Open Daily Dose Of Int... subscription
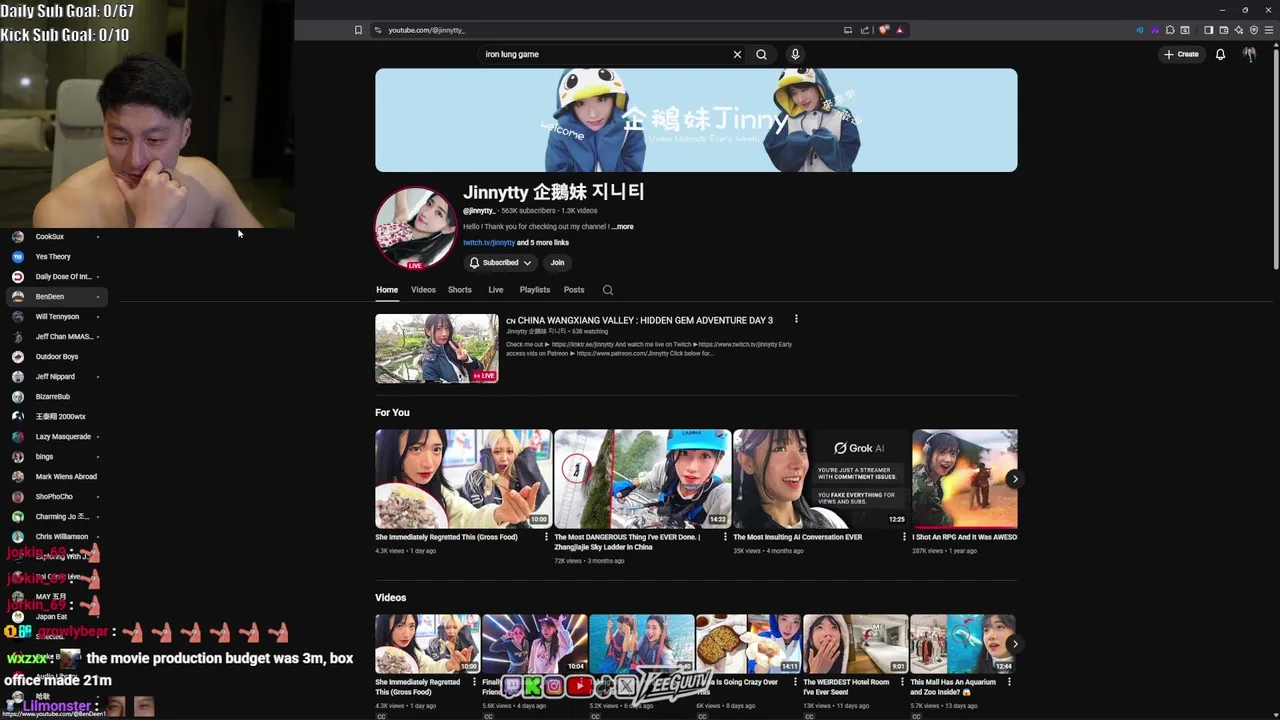1280x720 pixels. [56, 277]
